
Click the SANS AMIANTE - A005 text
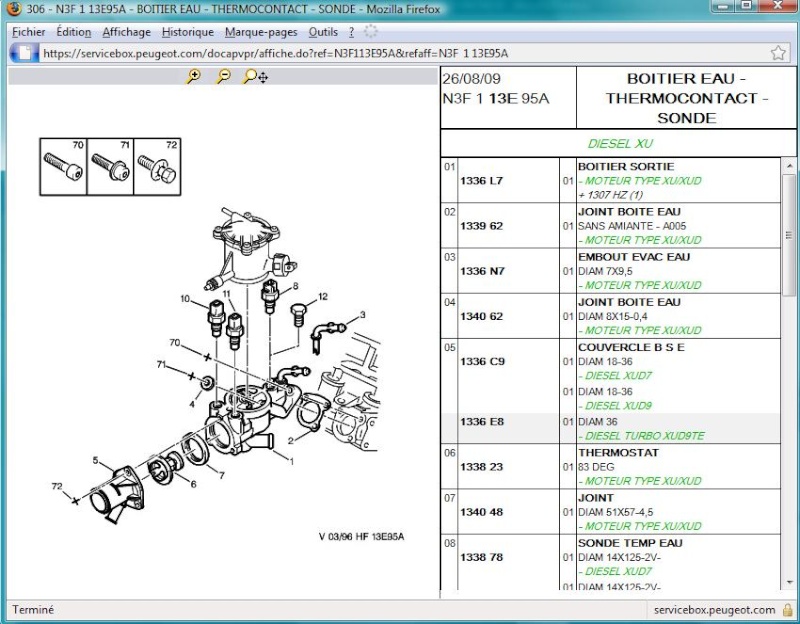pyautogui.click(x=632, y=226)
